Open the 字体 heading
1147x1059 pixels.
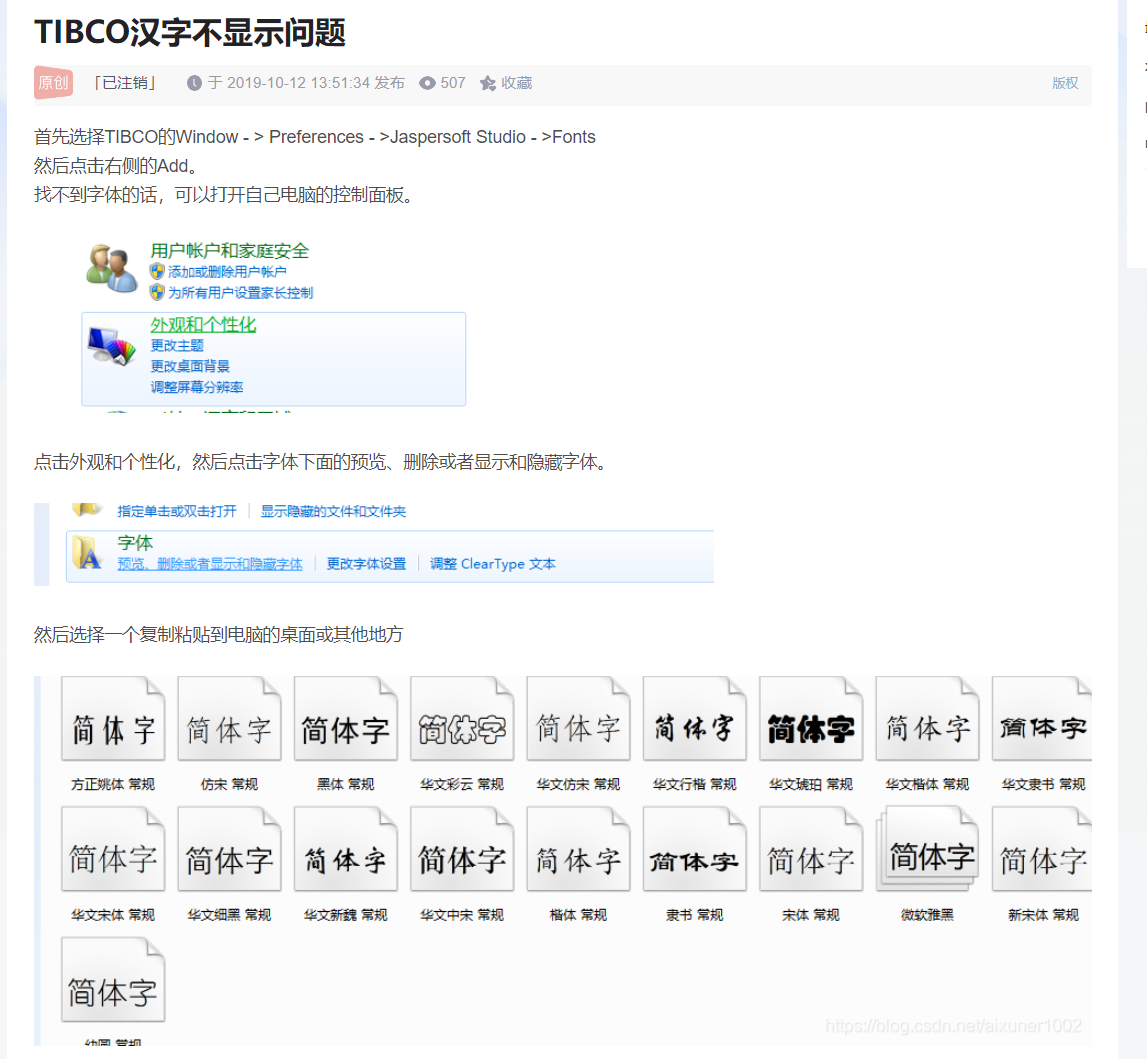[135, 543]
